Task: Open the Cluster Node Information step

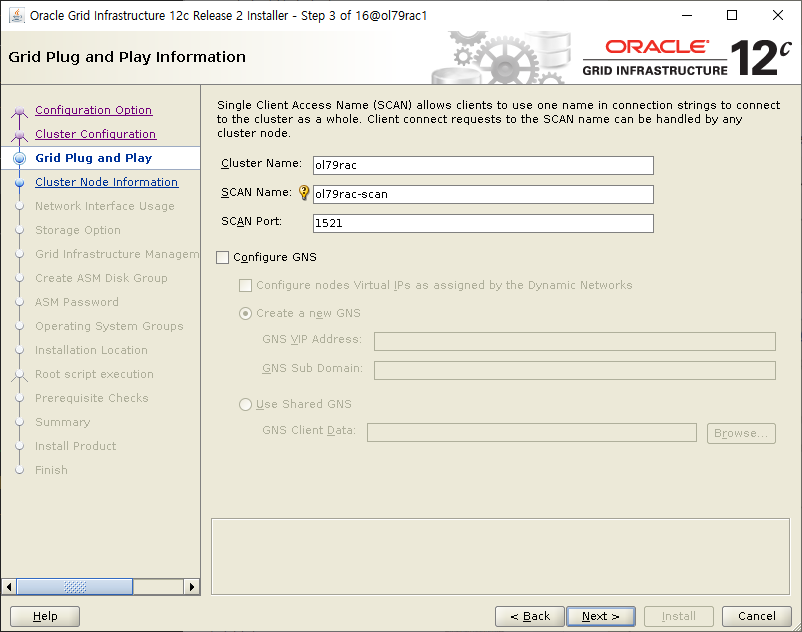Action: coord(106,182)
